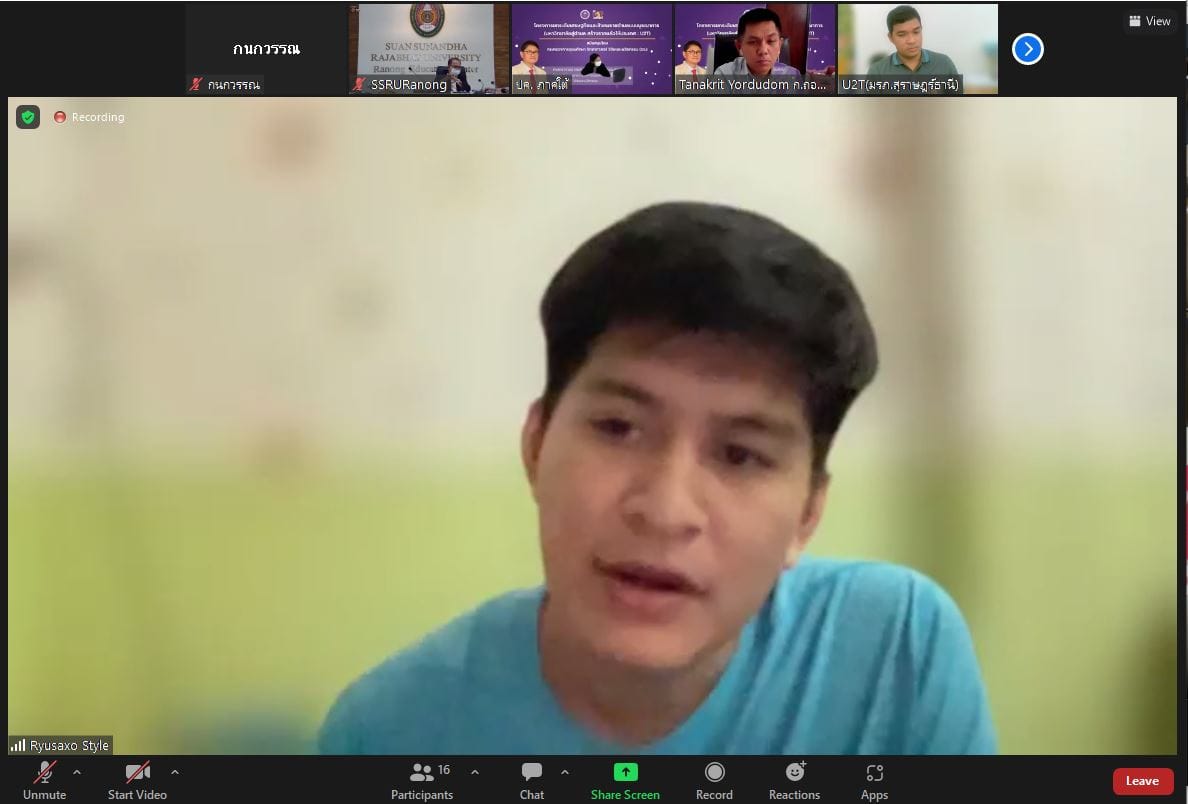Expand the arrow next to Participants
1188x804 pixels.
pyautogui.click(x=475, y=772)
